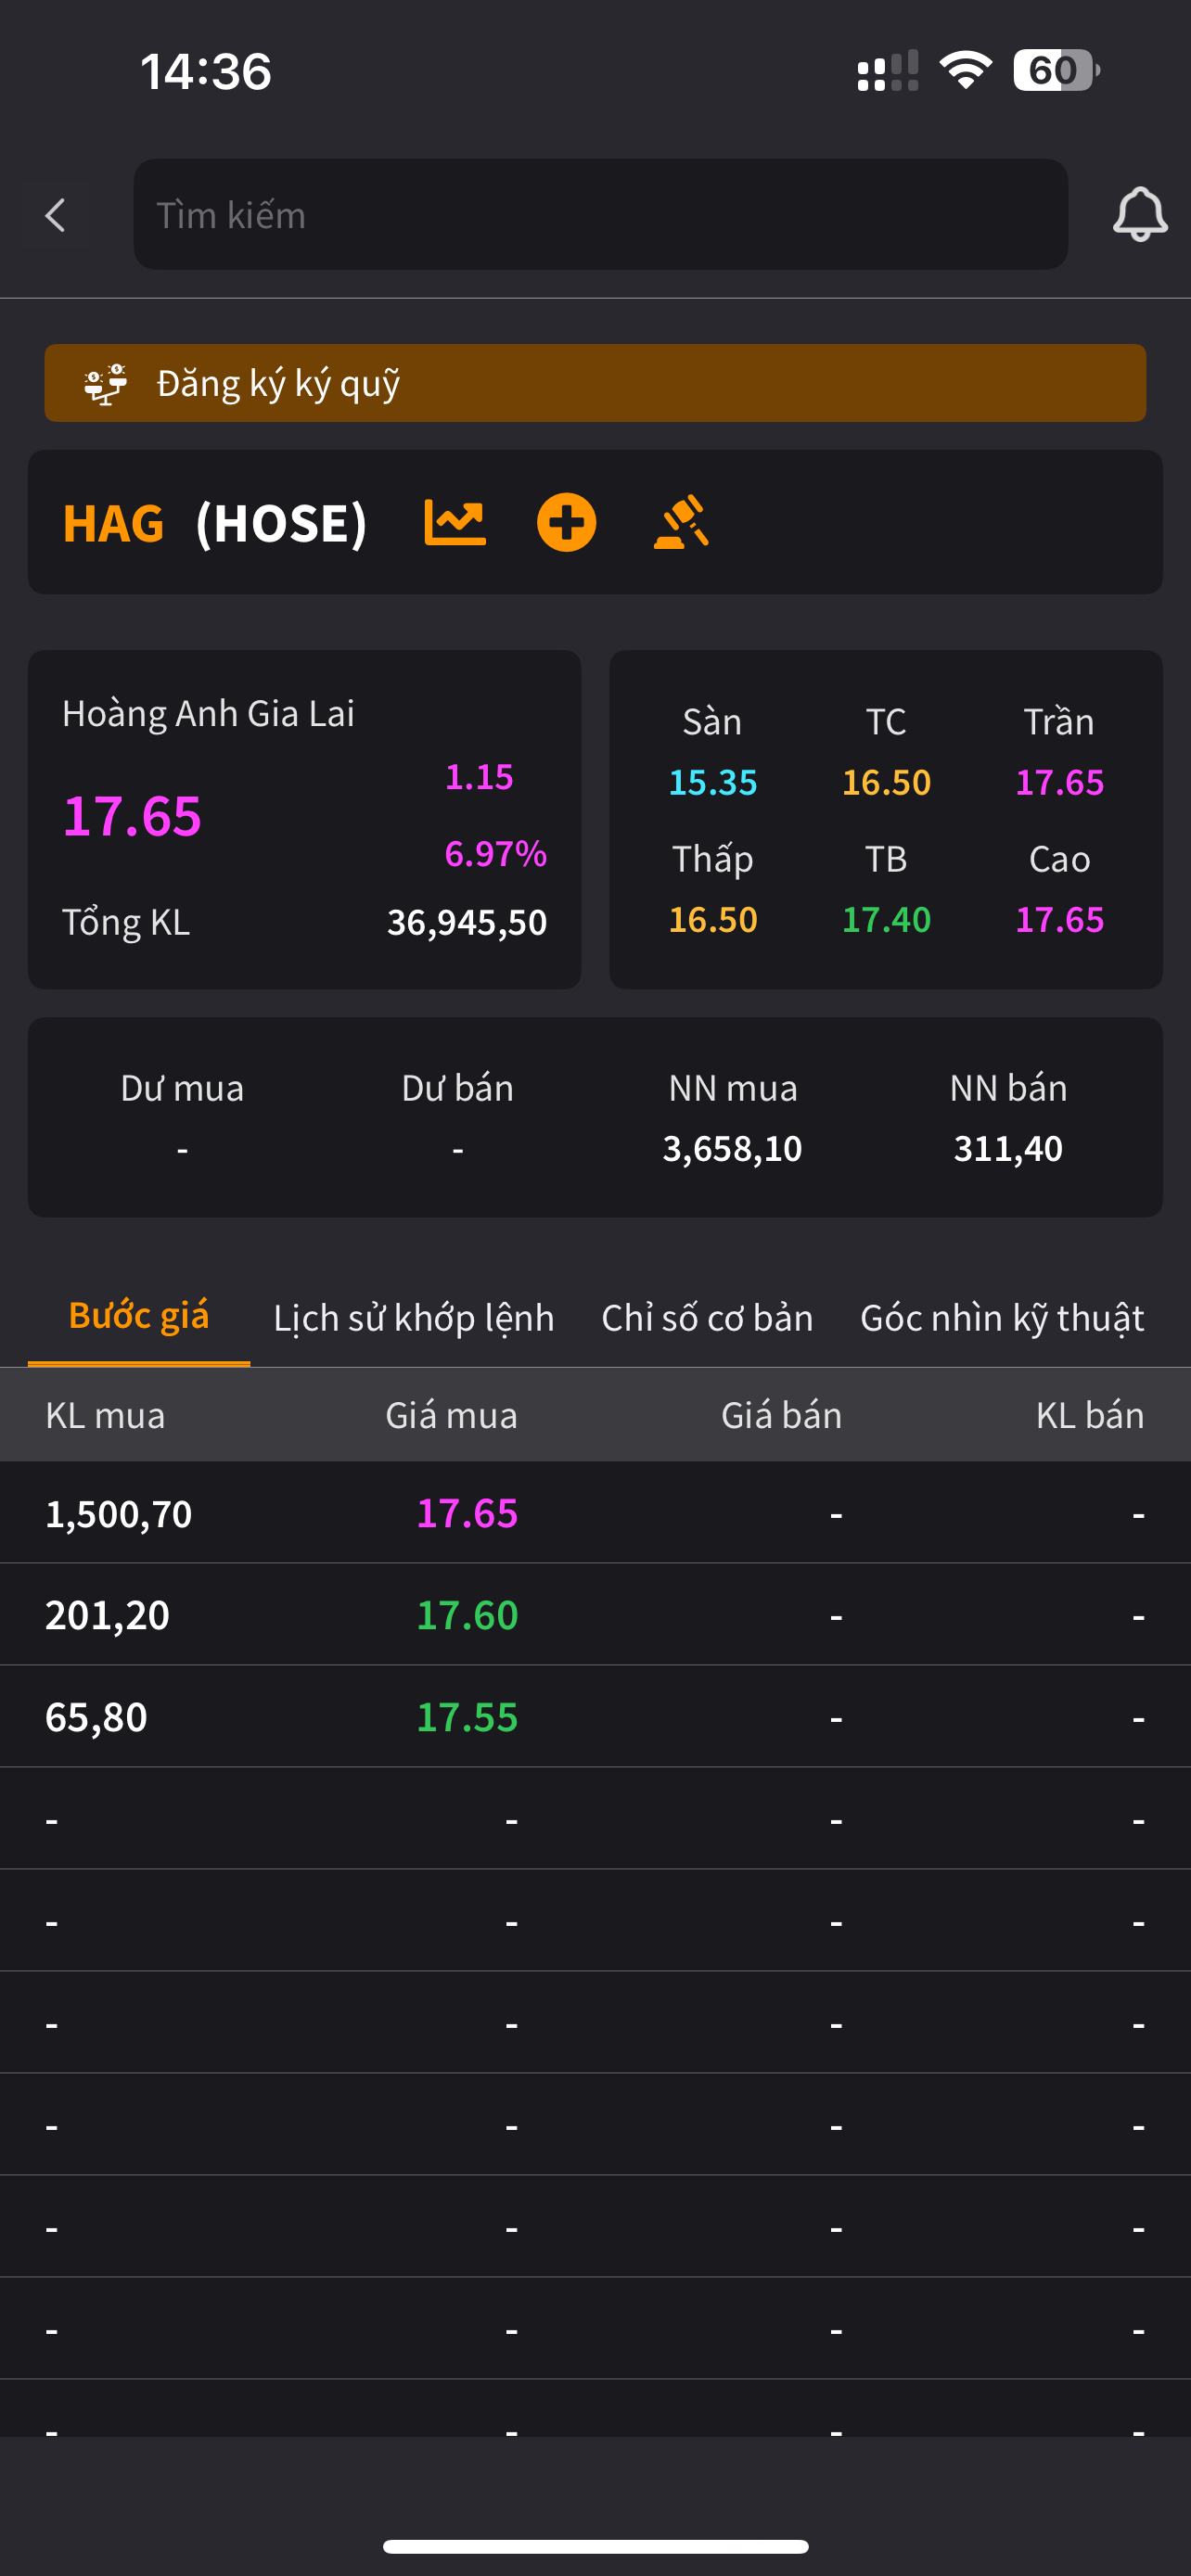Tap average price 17.40 under TB
This screenshot has width=1191, height=2576.
(886, 919)
